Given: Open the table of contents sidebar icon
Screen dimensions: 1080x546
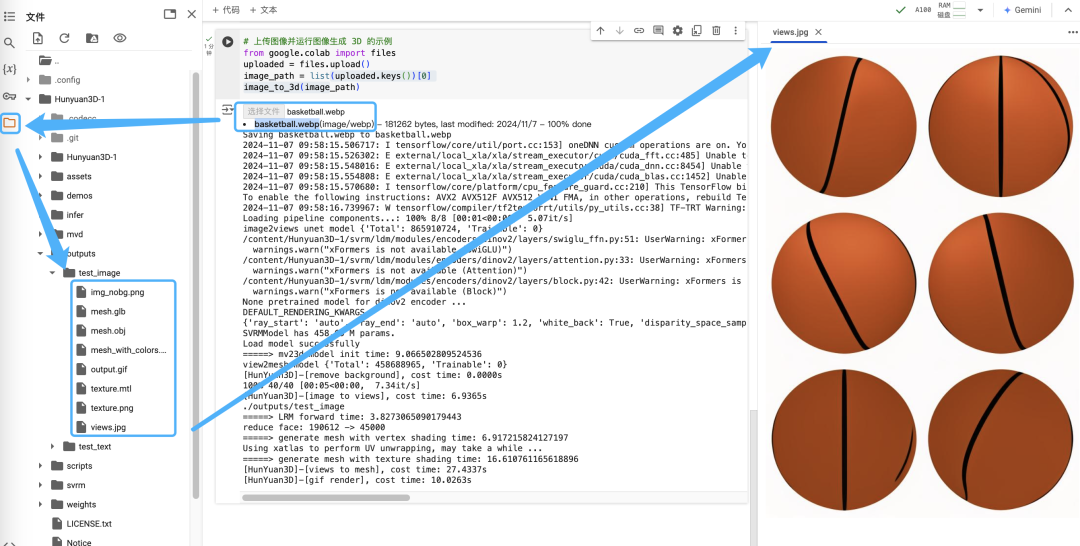Looking at the screenshot, I should (9, 16).
